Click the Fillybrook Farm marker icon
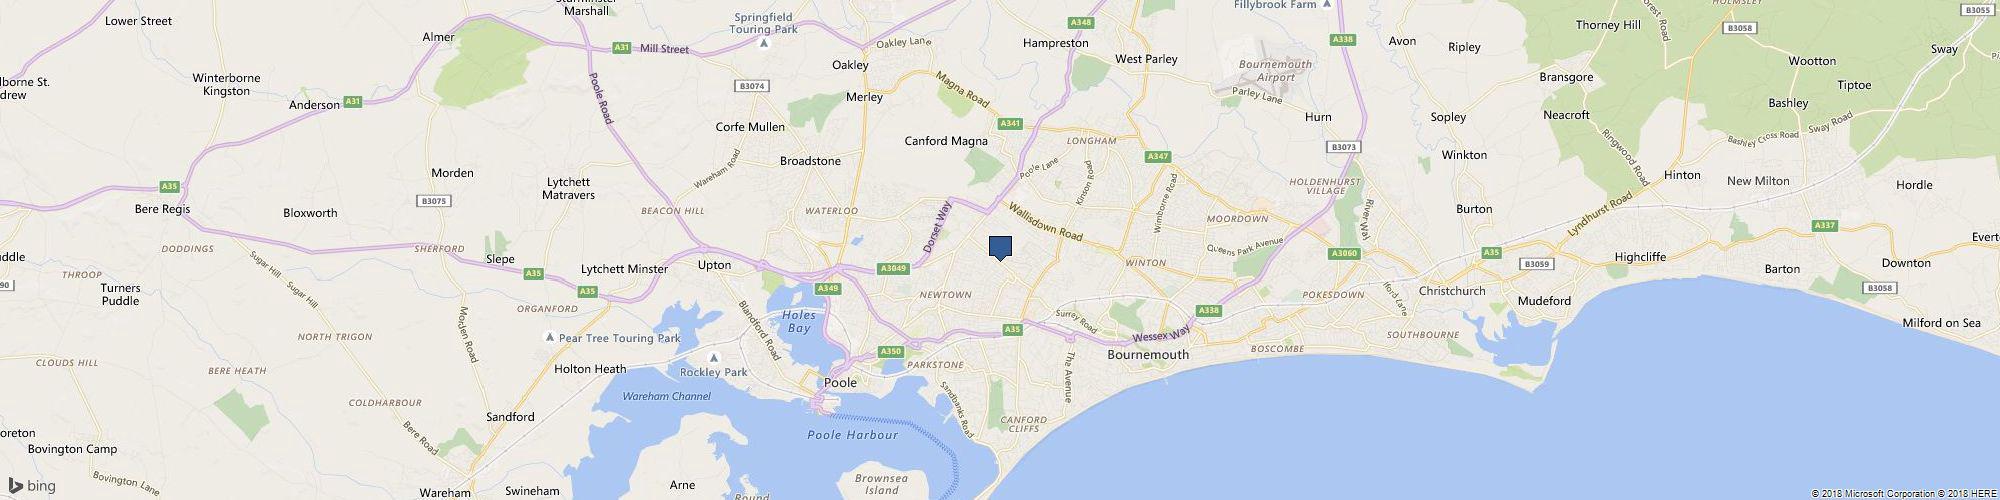 1327,4
